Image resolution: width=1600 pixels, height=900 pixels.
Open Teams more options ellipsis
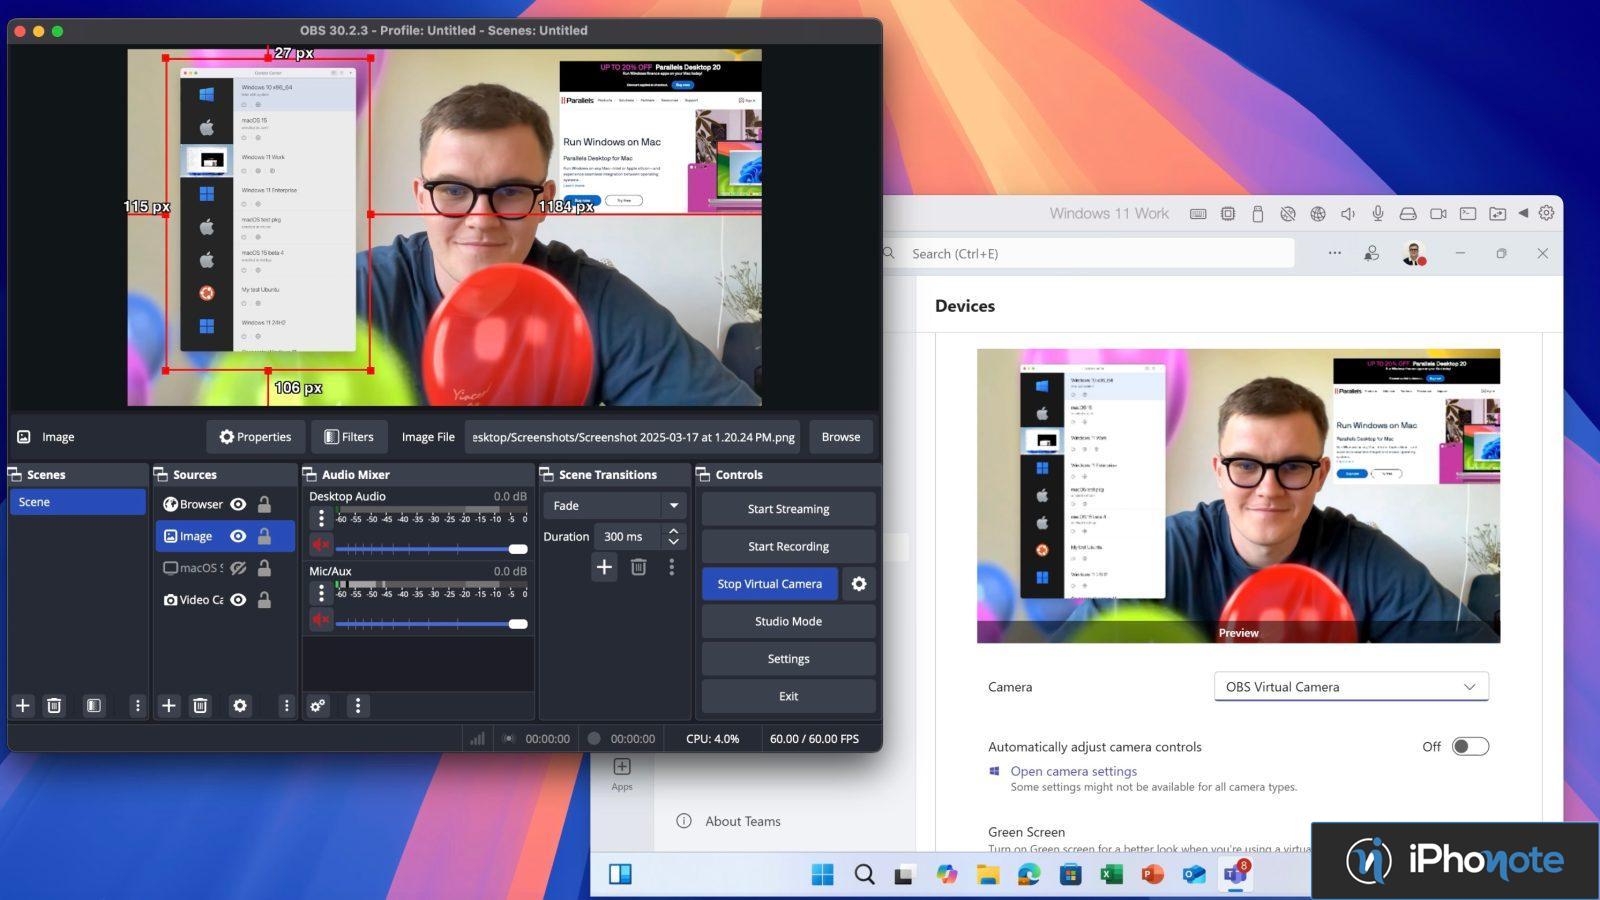[1334, 254]
